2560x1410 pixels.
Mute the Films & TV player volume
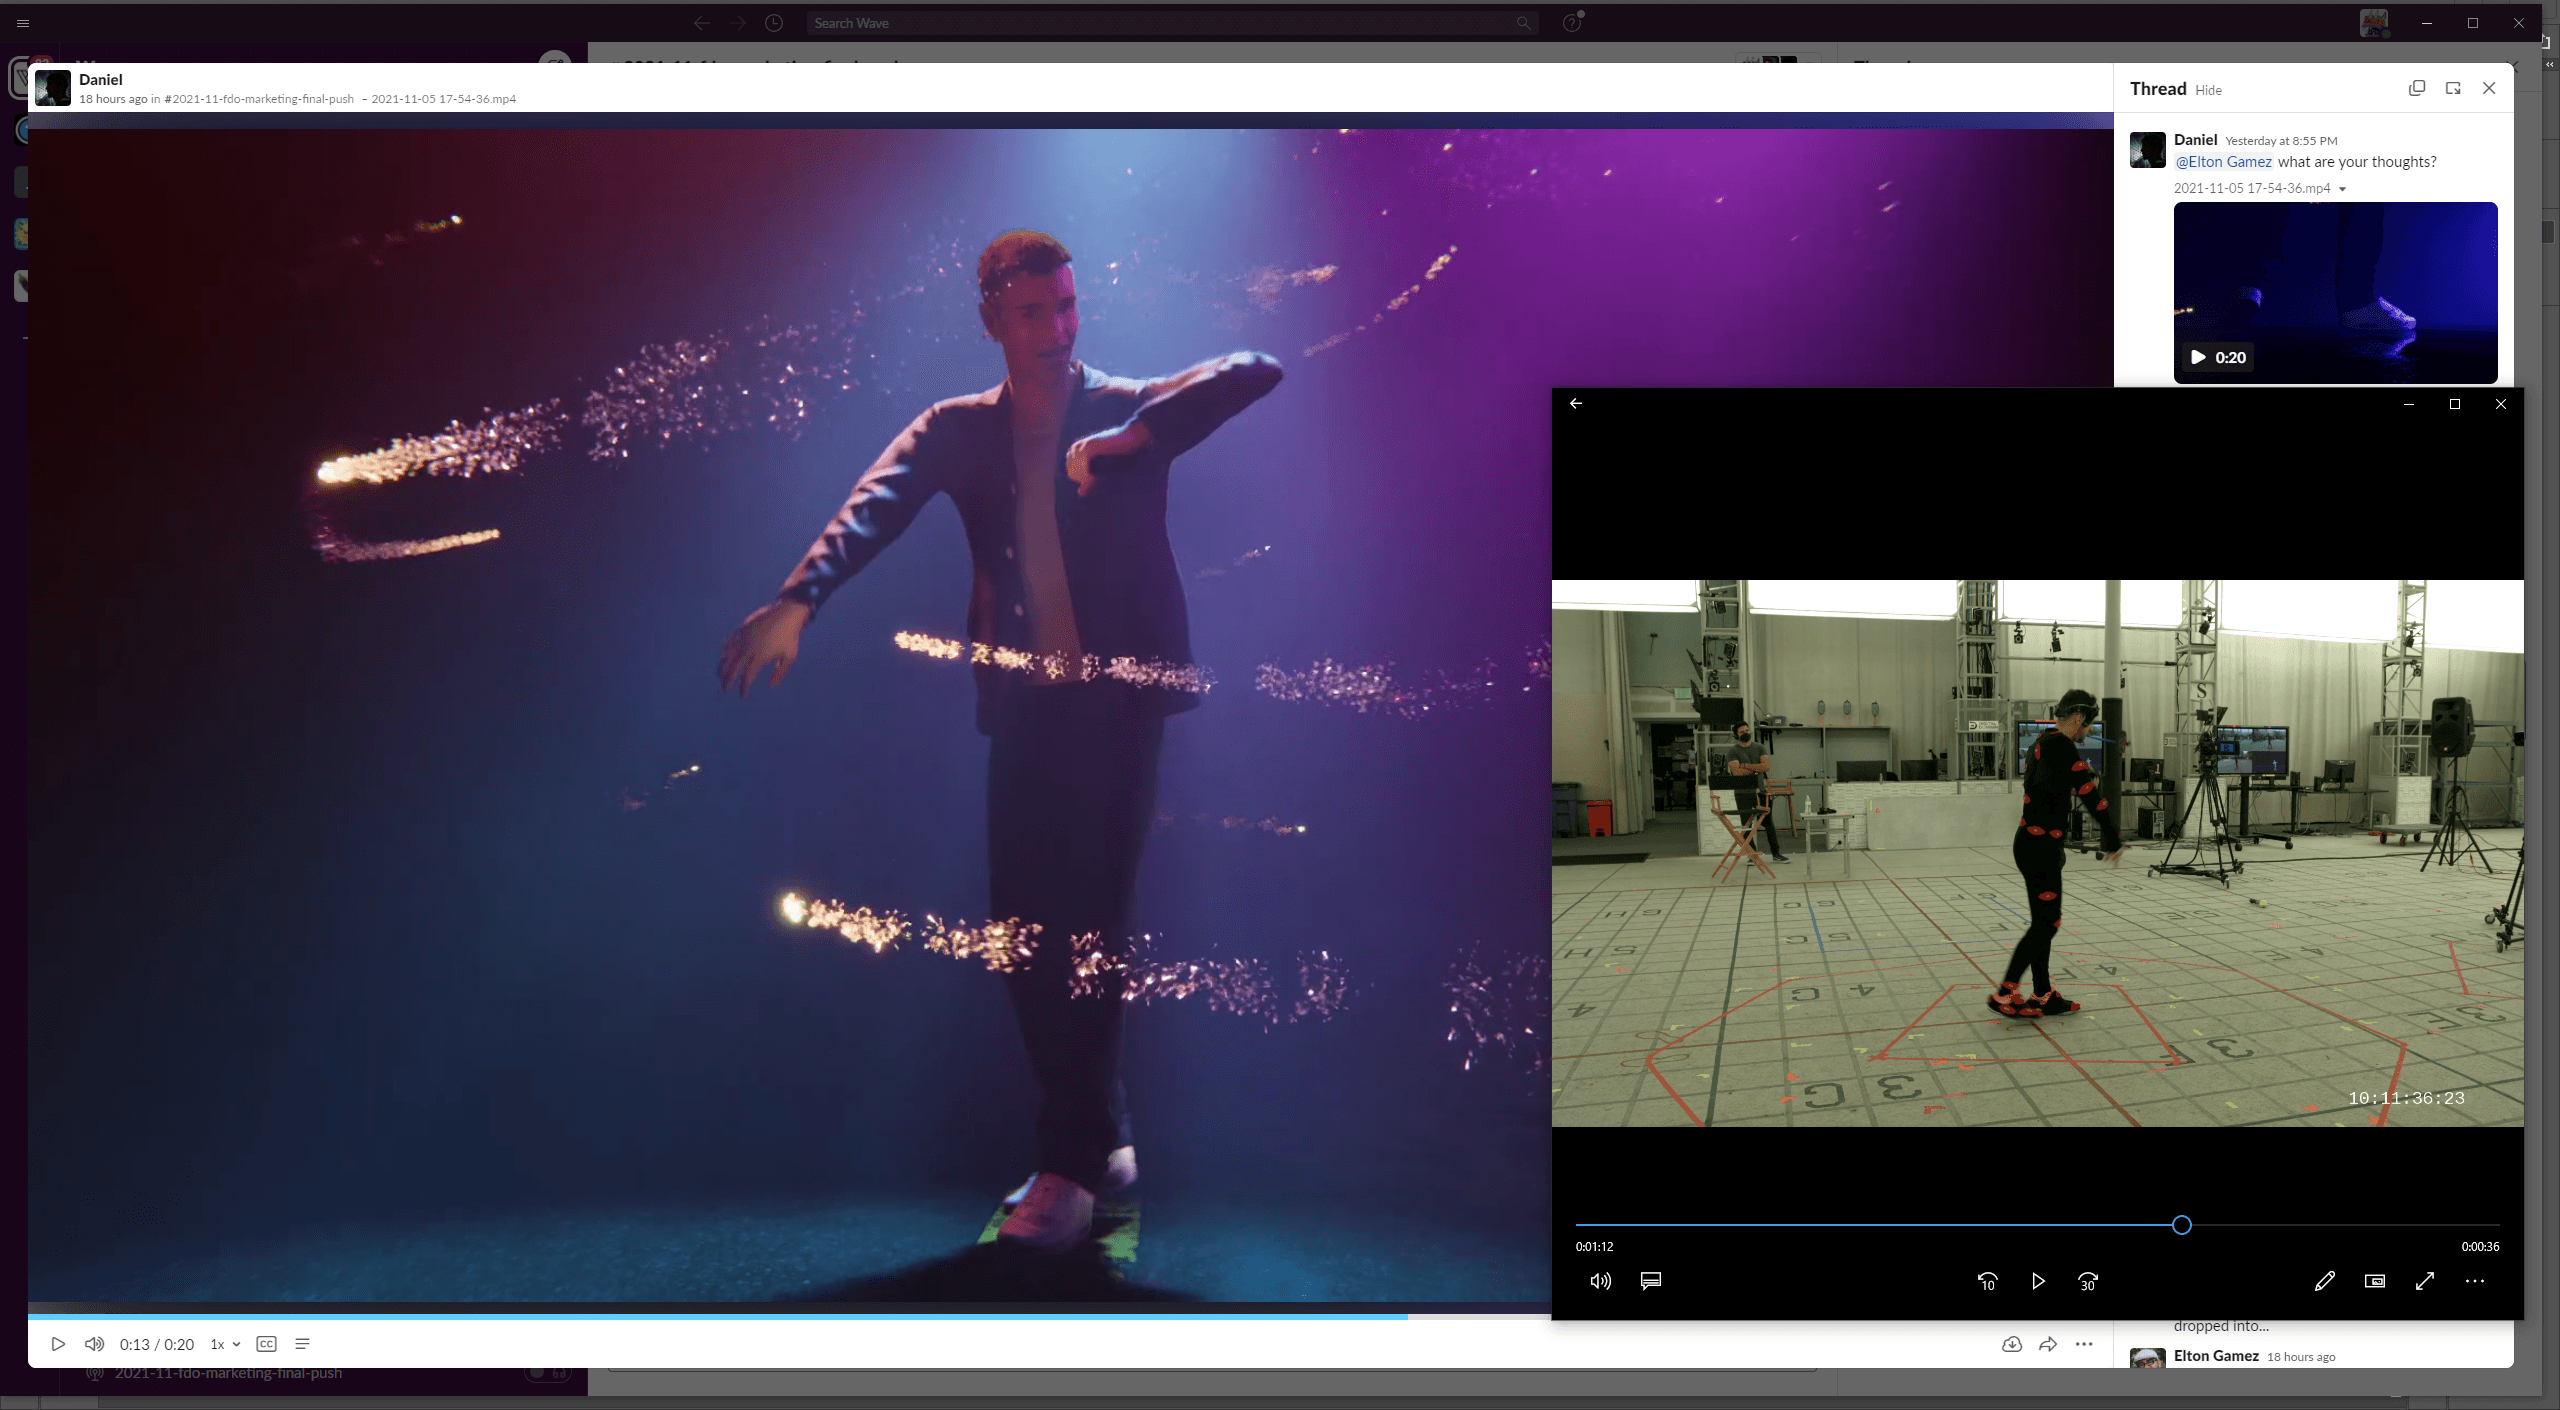click(x=1598, y=1281)
